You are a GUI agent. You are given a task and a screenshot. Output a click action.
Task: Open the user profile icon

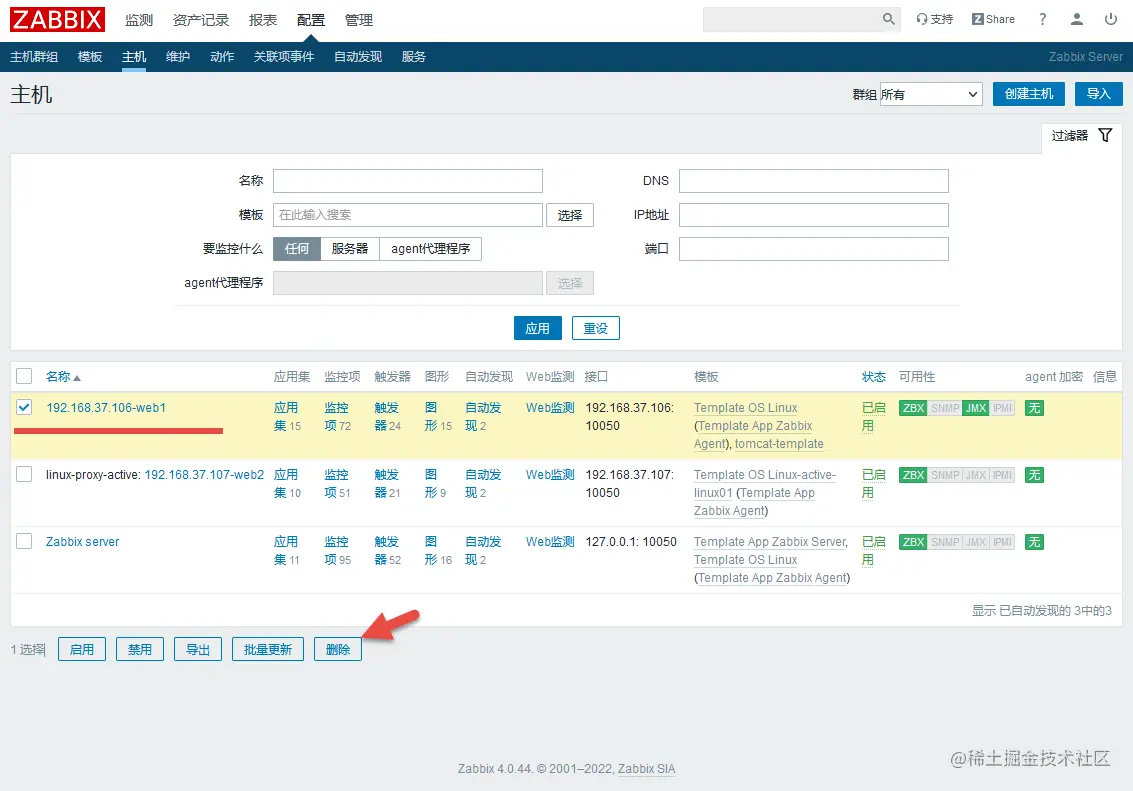tap(1077, 20)
